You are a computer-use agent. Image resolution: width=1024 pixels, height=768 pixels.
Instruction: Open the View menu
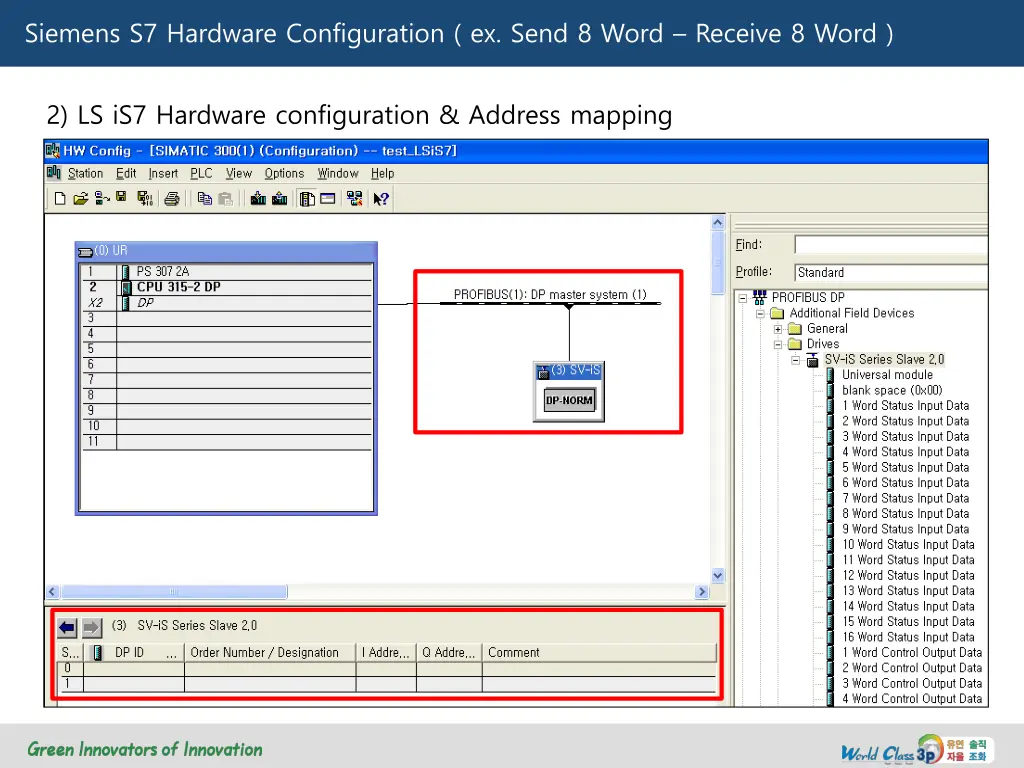pos(238,173)
